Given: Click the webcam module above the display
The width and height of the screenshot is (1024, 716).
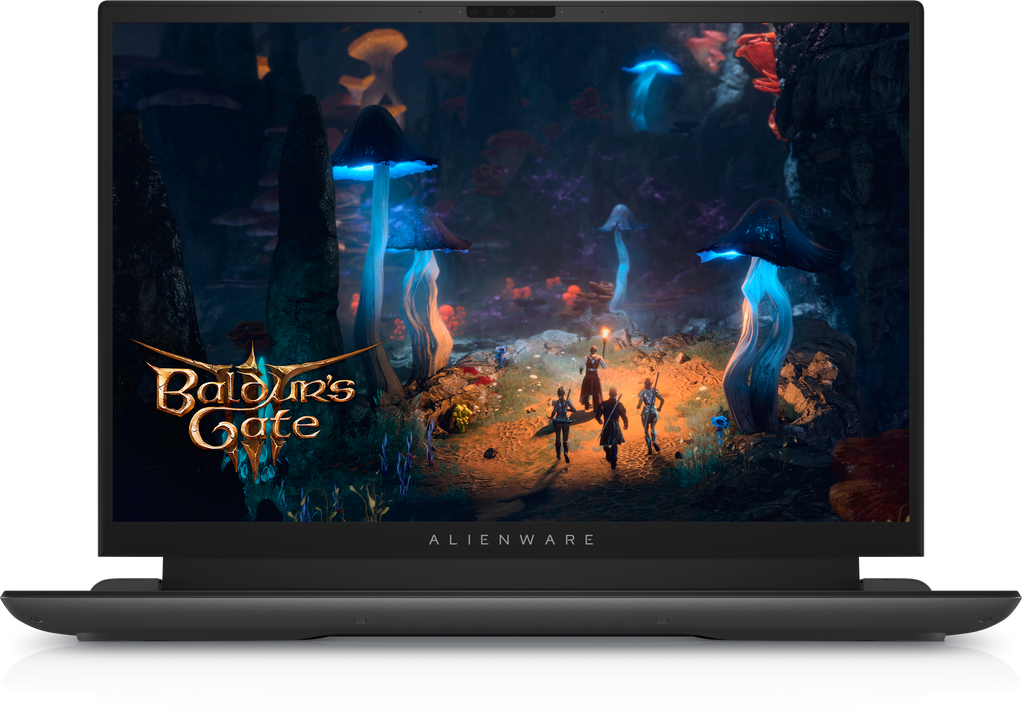Looking at the screenshot, I should 511,12.
